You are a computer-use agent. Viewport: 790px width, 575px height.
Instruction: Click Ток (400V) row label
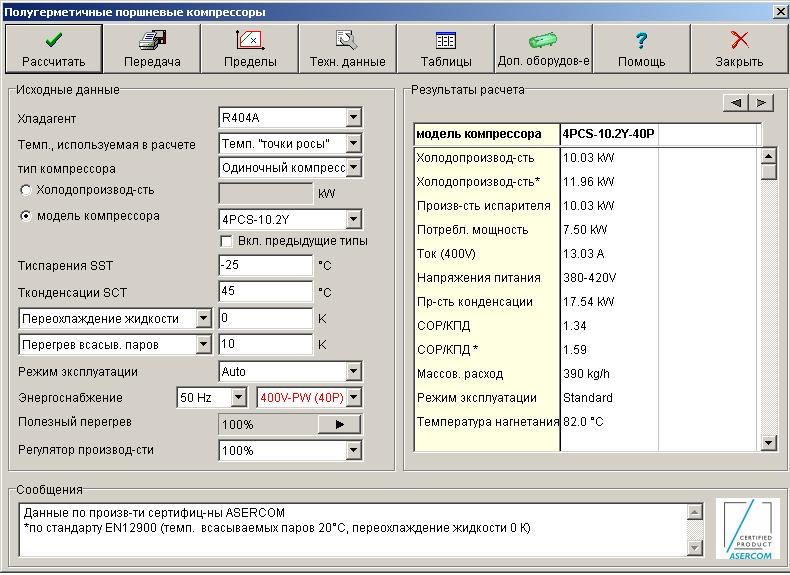[x=446, y=254]
